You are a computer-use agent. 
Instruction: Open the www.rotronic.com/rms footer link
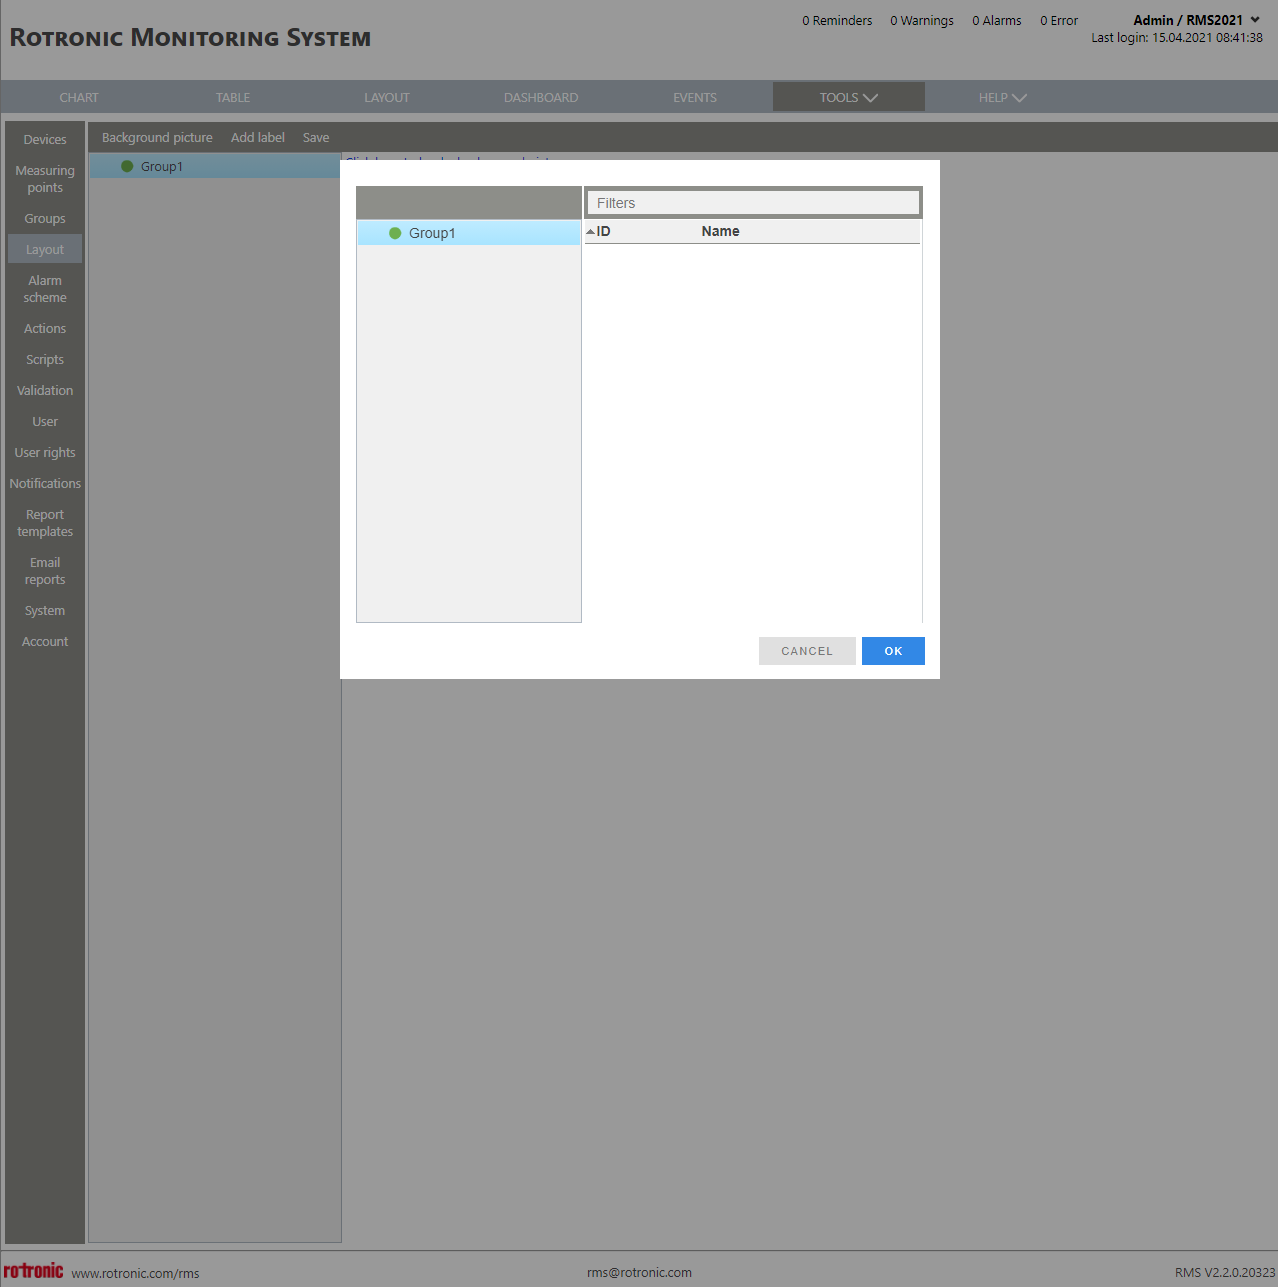coord(135,1273)
